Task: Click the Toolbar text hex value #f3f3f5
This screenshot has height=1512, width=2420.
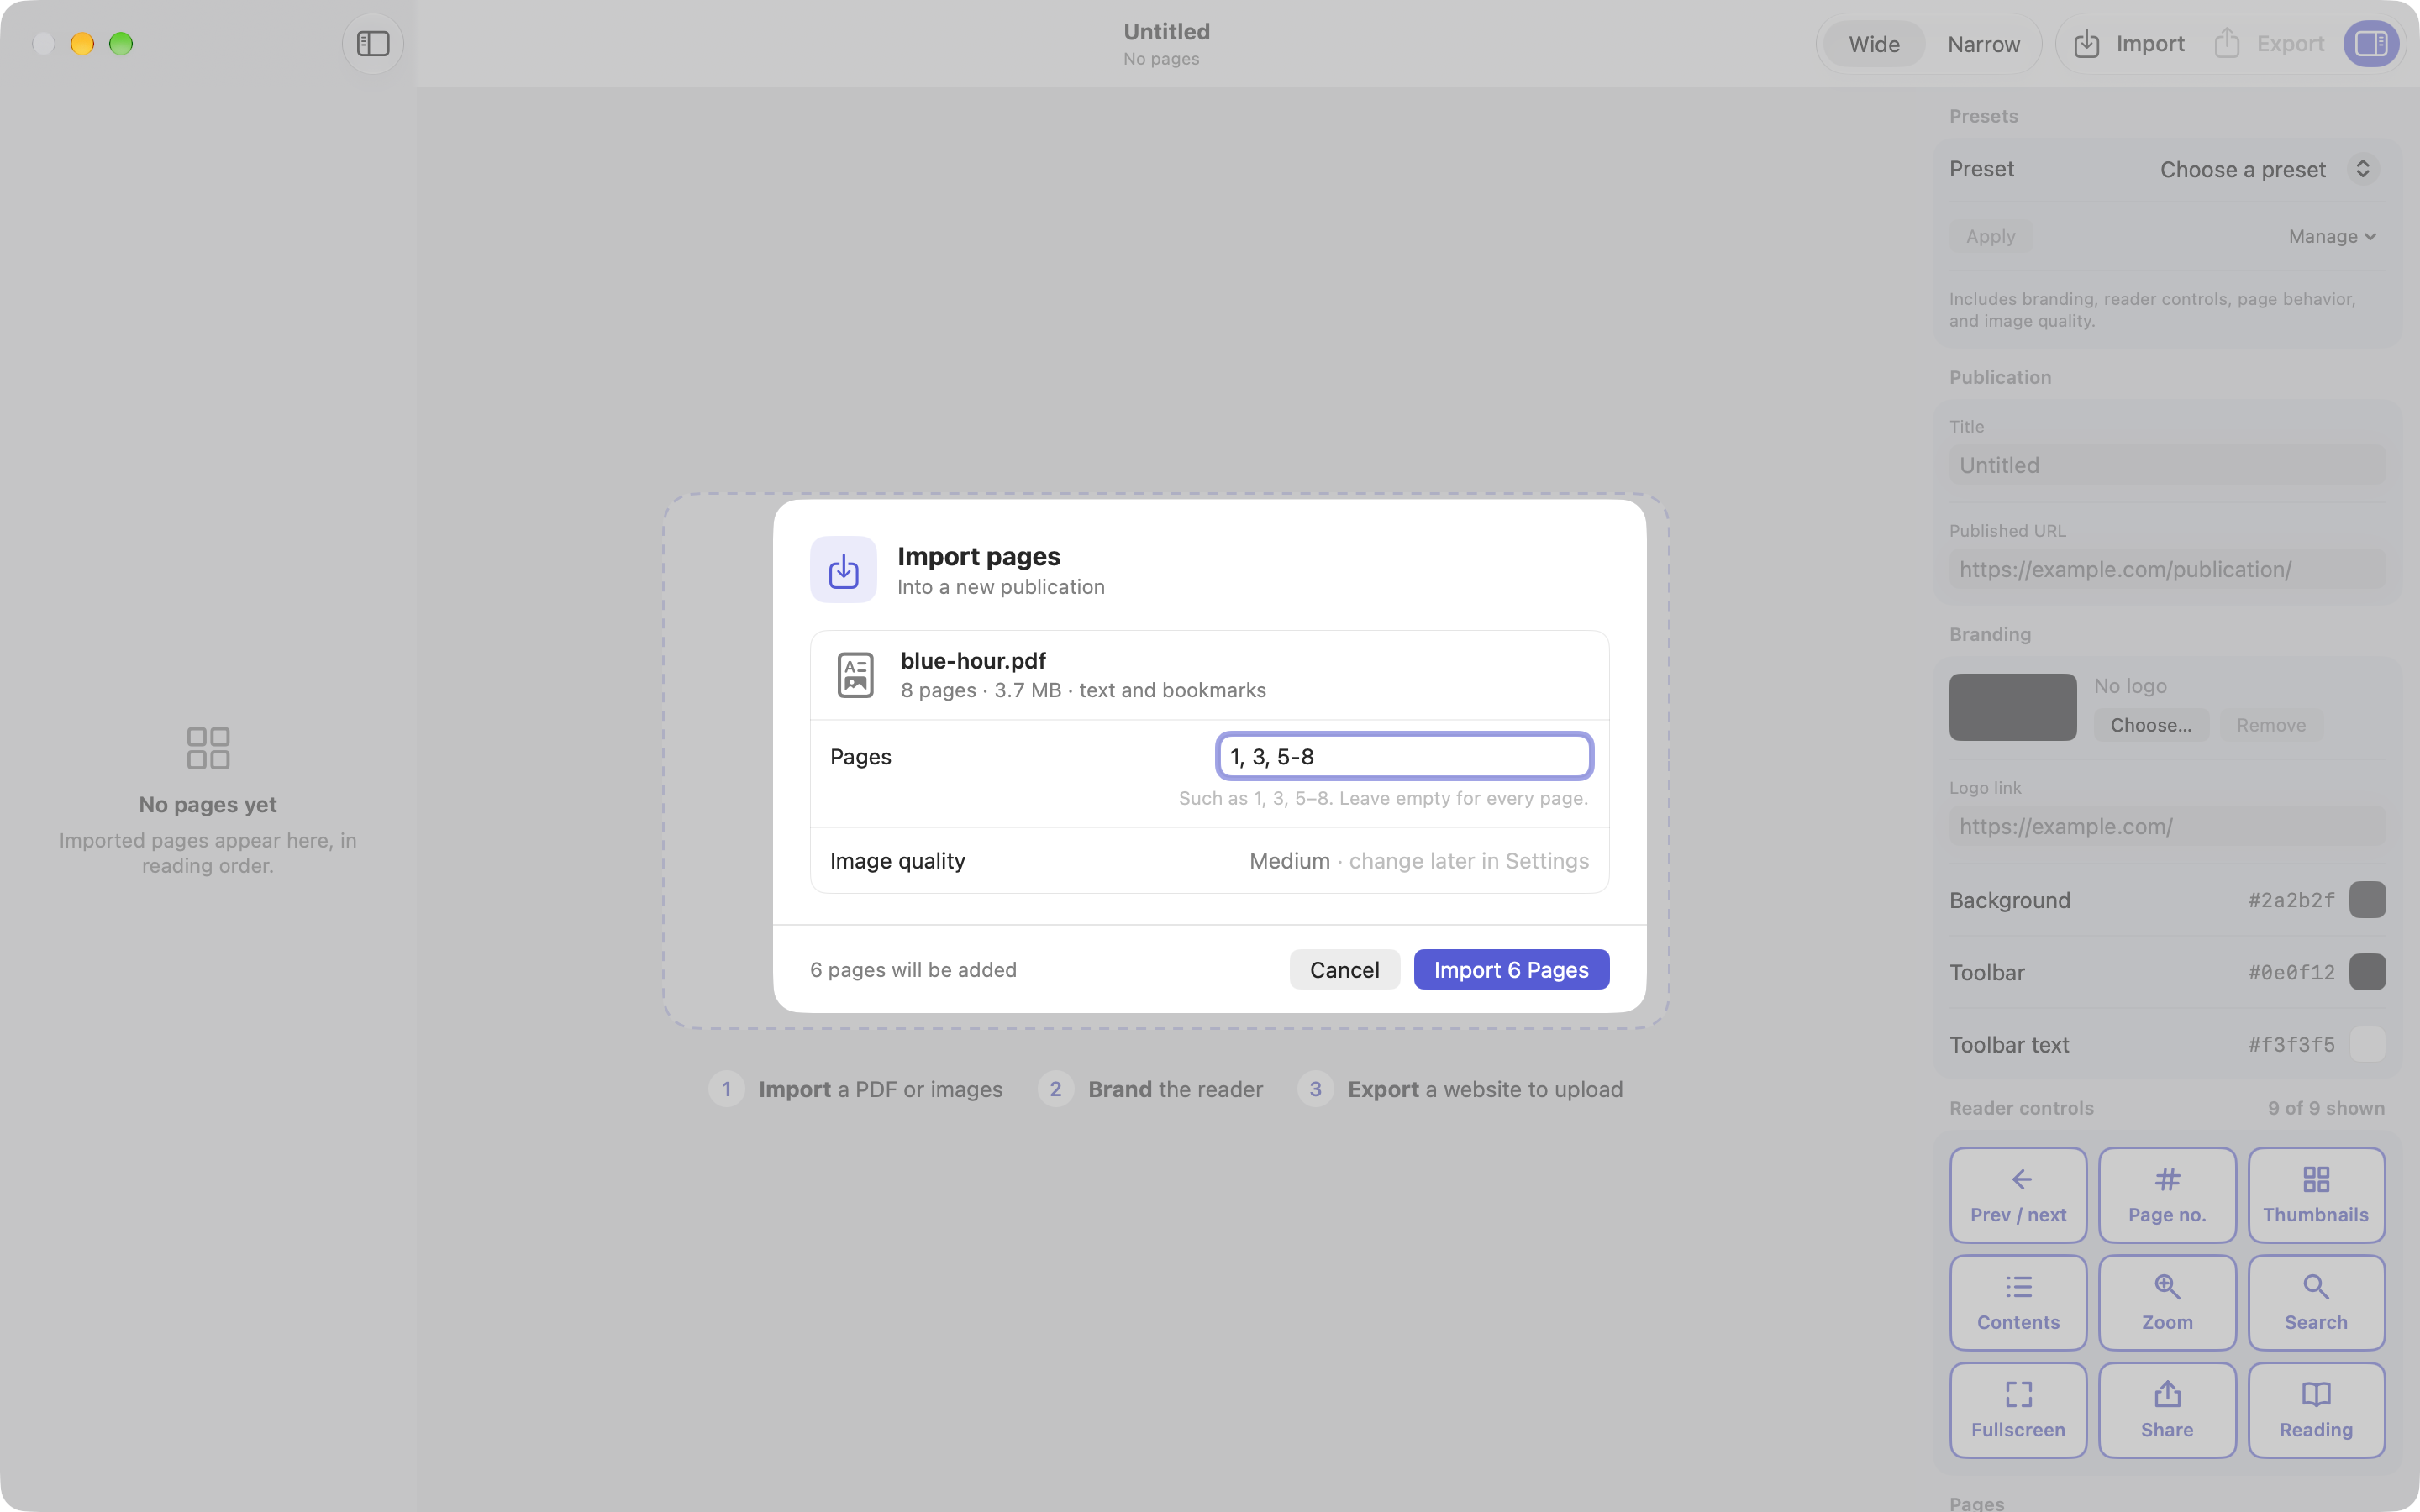Action: tap(2291, 1044)
